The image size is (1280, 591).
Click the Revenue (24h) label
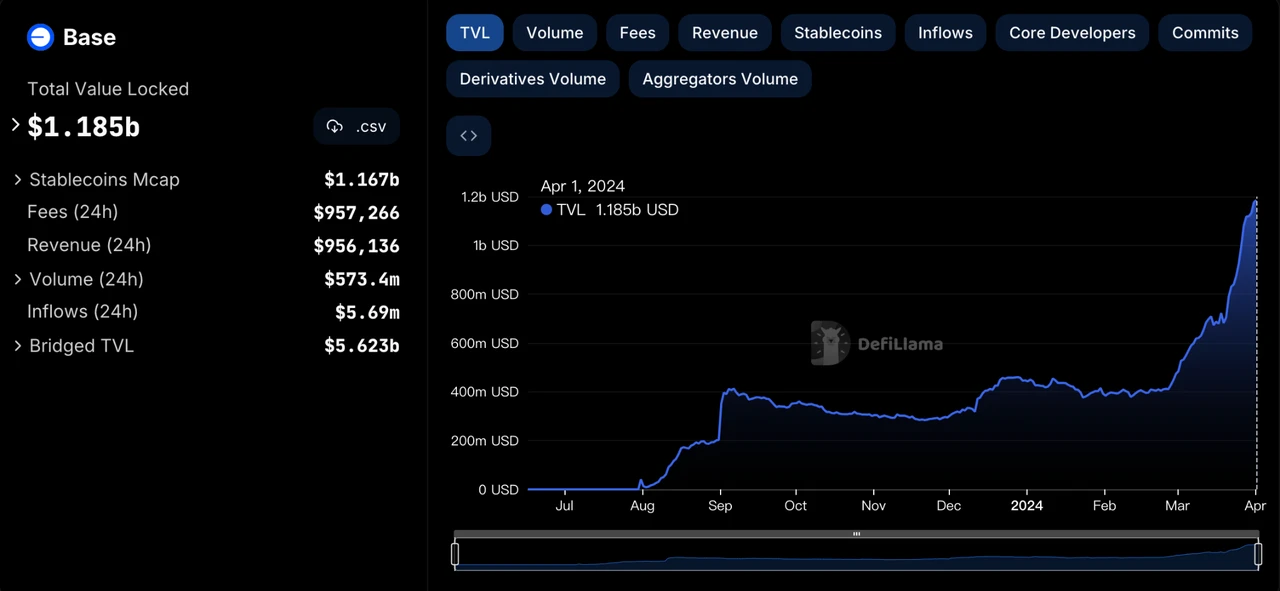(89, 245)
